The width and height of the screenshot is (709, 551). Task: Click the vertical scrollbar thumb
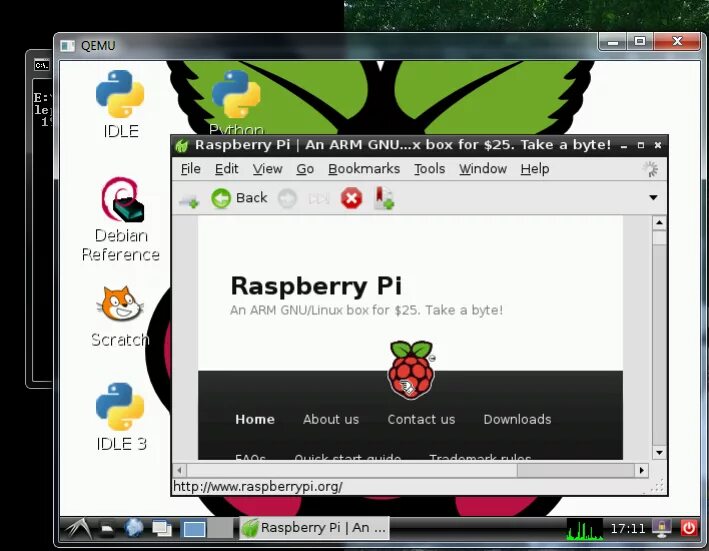tap(659, 239)
